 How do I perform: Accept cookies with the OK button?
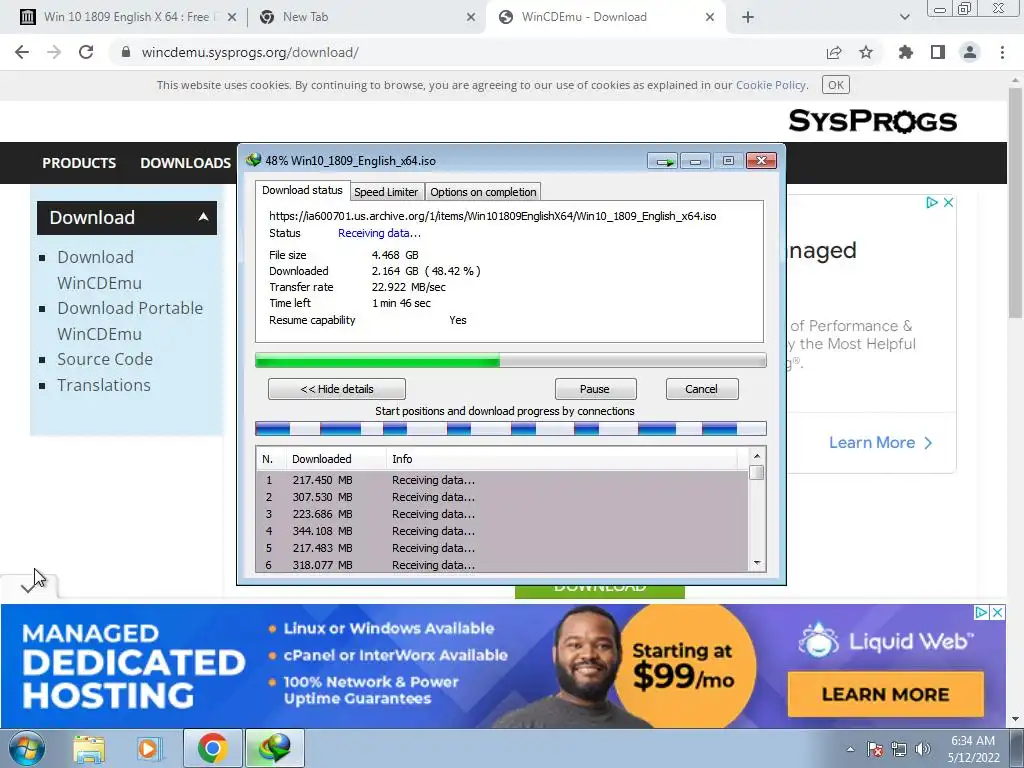[x=836, y=85]
